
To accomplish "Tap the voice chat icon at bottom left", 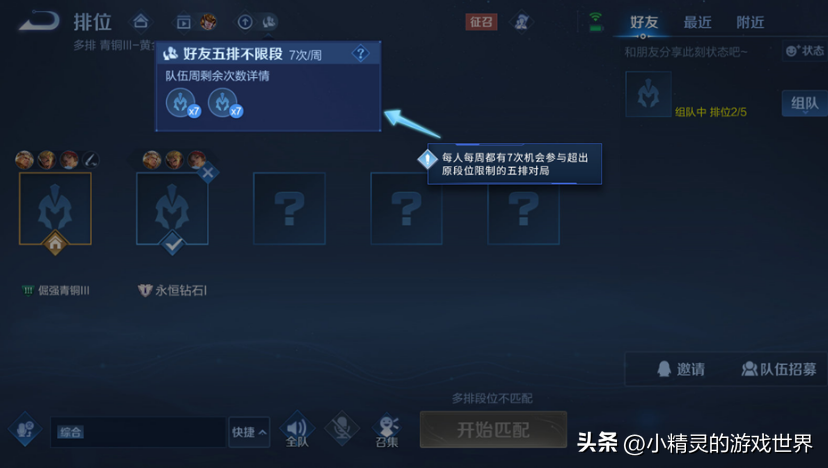I will pyautogui.click(x=25, y=429).
